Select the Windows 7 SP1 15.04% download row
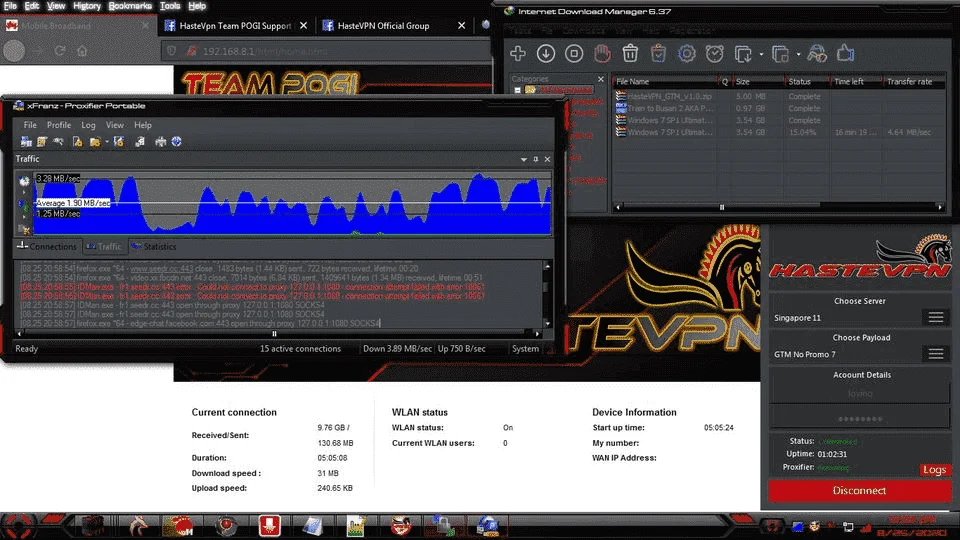This screenshot has height=540, width=960. click(x=779, y=132)
